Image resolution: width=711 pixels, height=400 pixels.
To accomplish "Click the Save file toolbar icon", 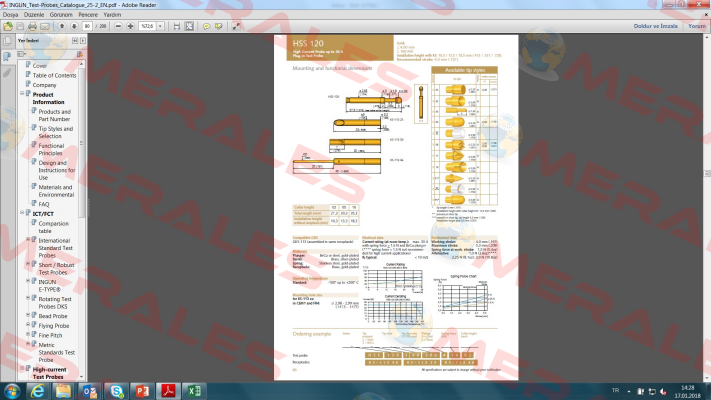I will 20,26.
